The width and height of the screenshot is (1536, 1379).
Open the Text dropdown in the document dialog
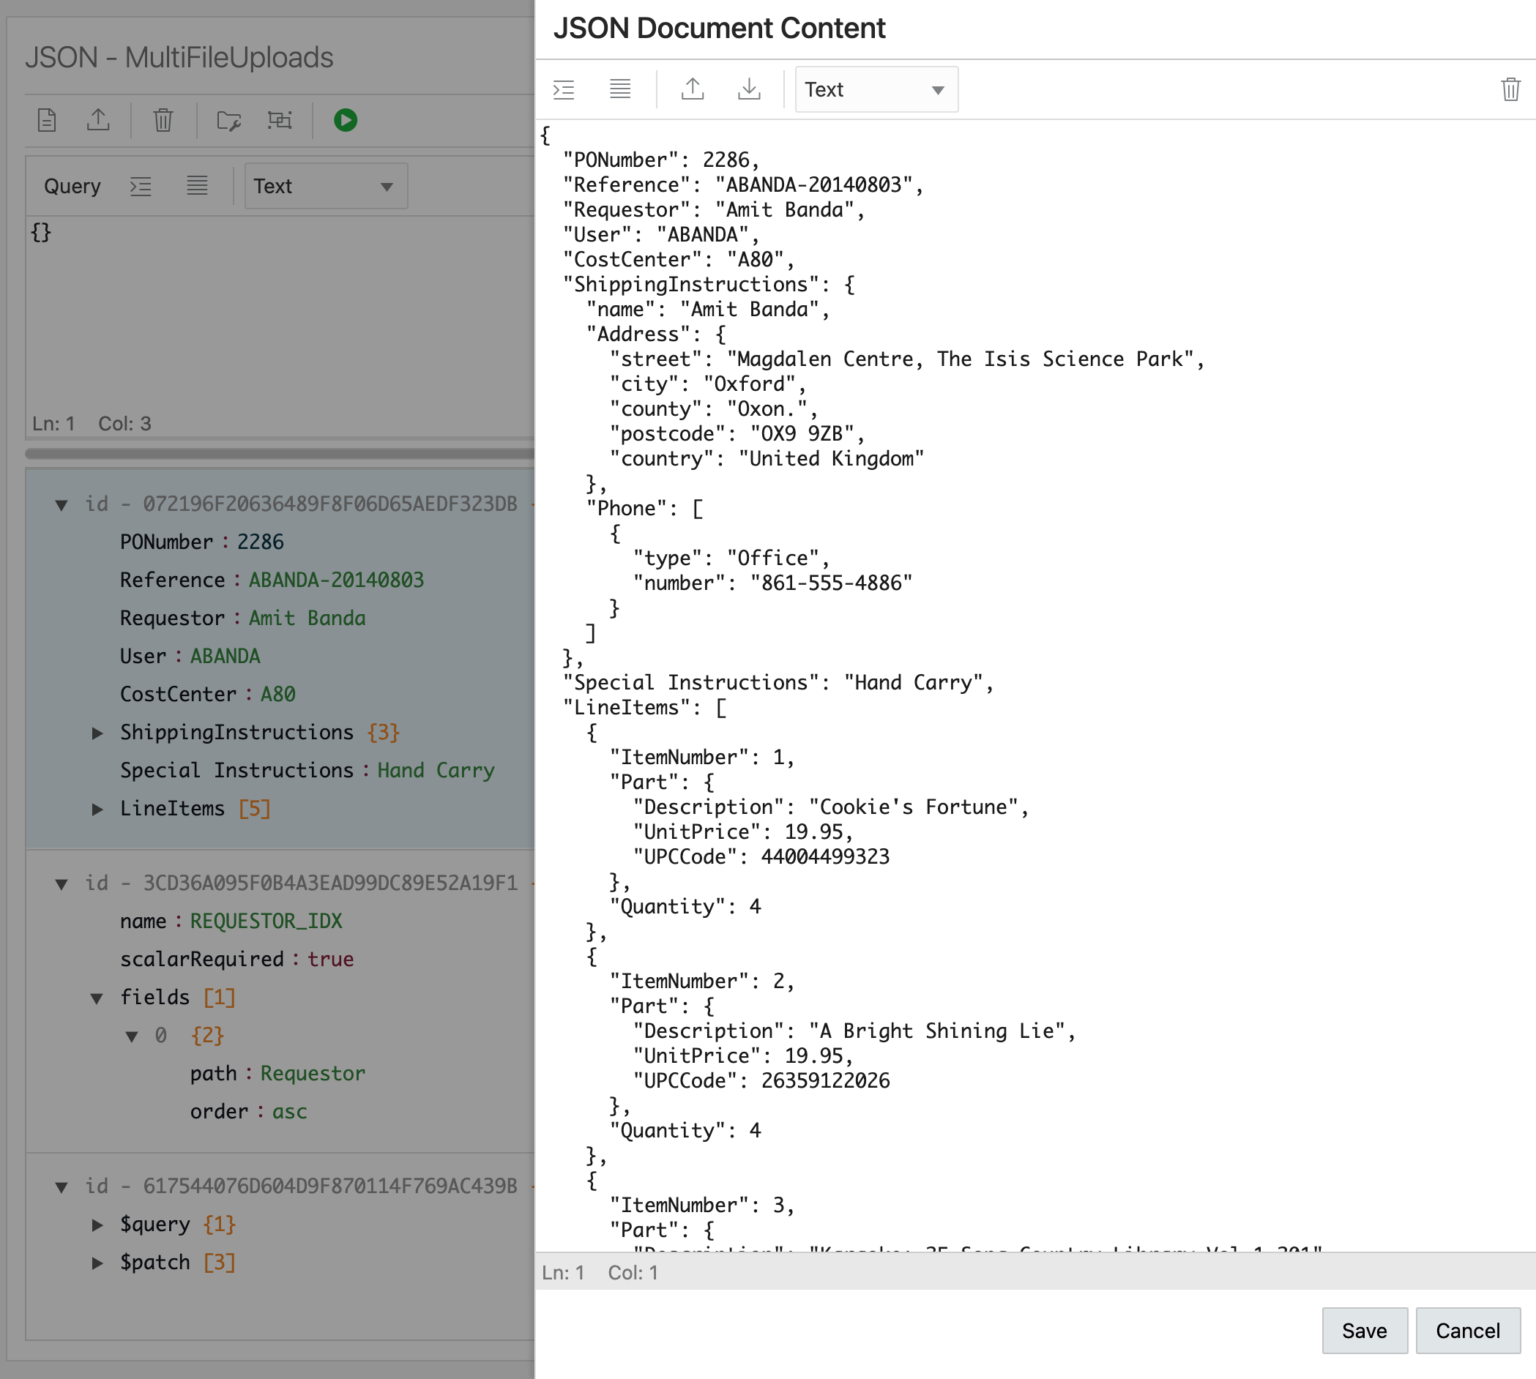click(876, 90)
